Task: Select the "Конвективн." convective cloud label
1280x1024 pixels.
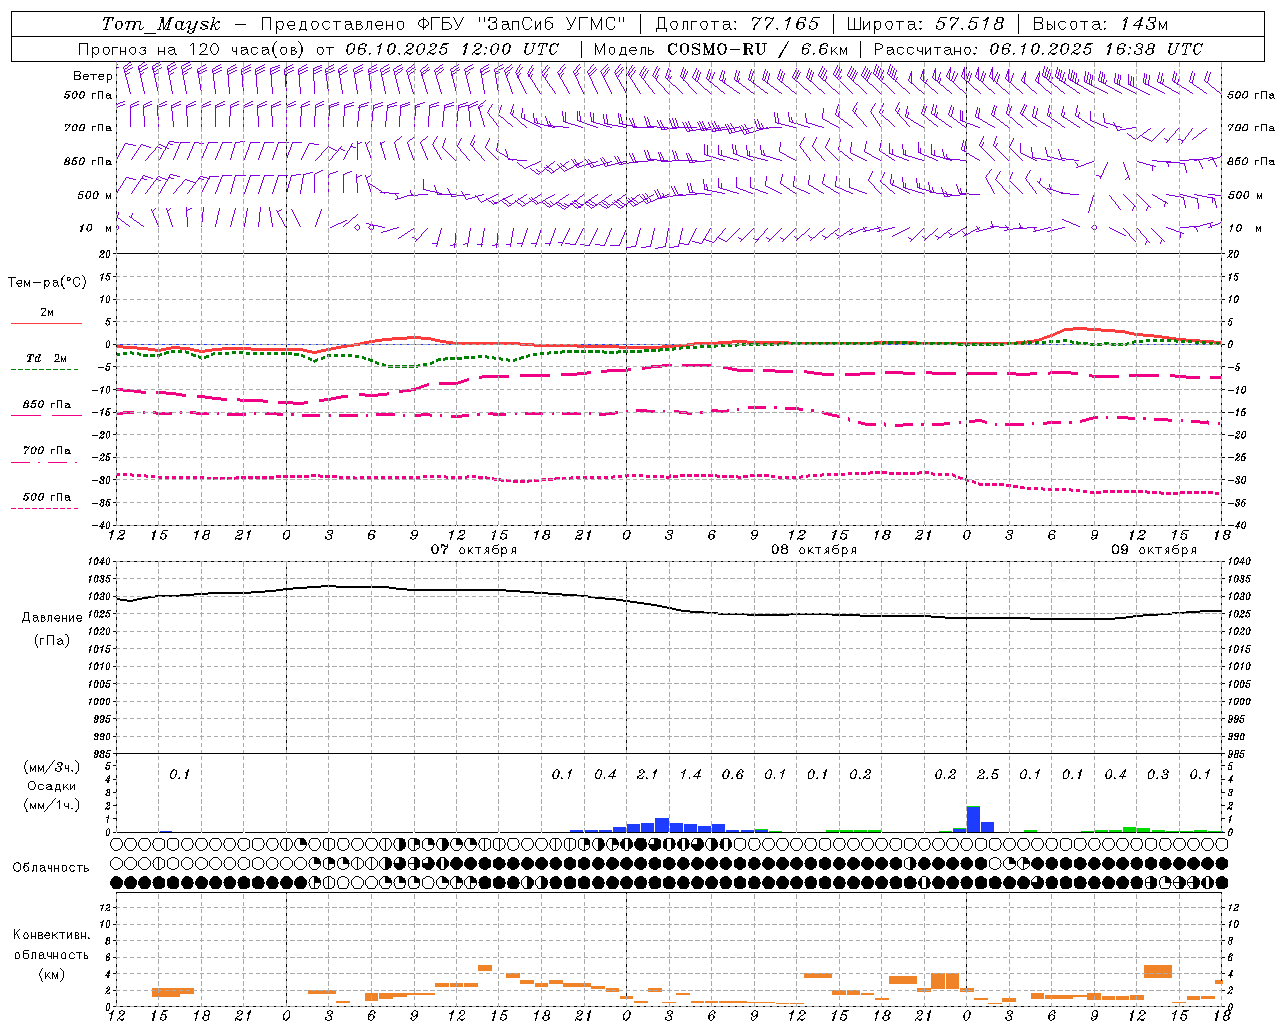Action: 51,934
